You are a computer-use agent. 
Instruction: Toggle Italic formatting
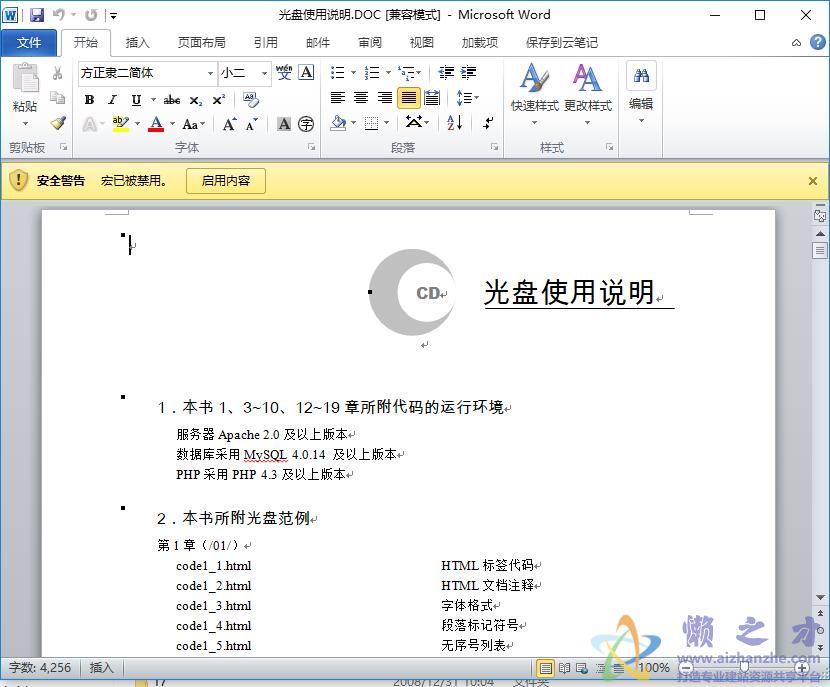(112, 100)
